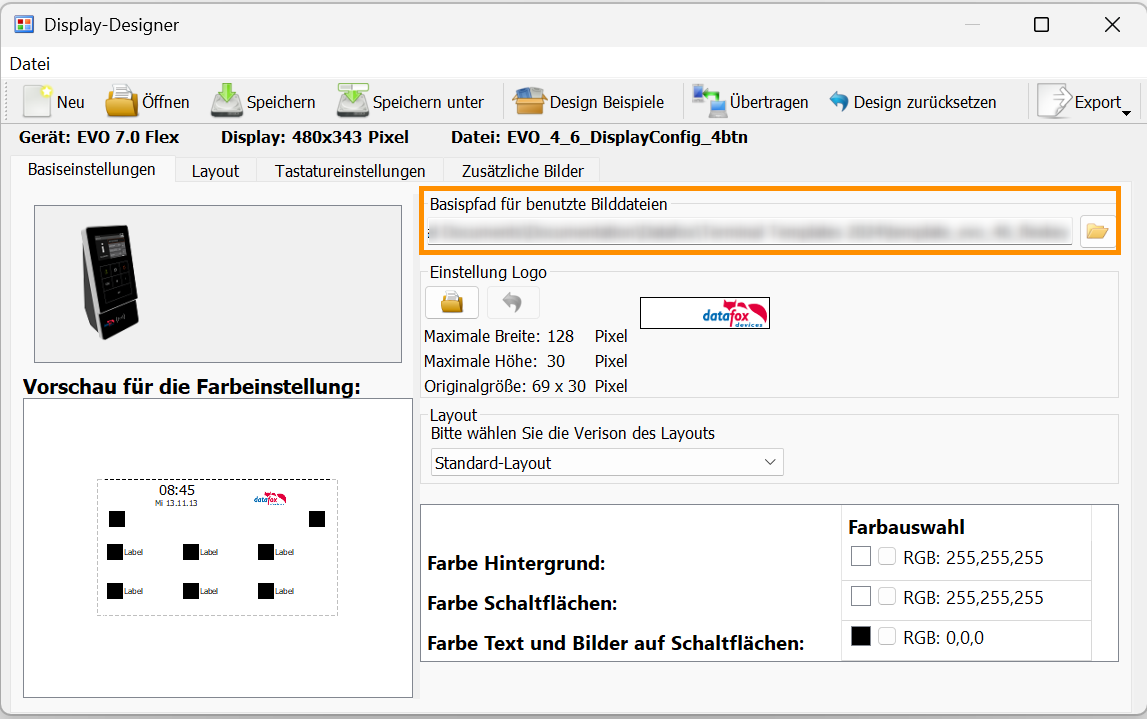Open a file with the Öffnen icon
1147x719 pixels.
(x=122, y=102)
